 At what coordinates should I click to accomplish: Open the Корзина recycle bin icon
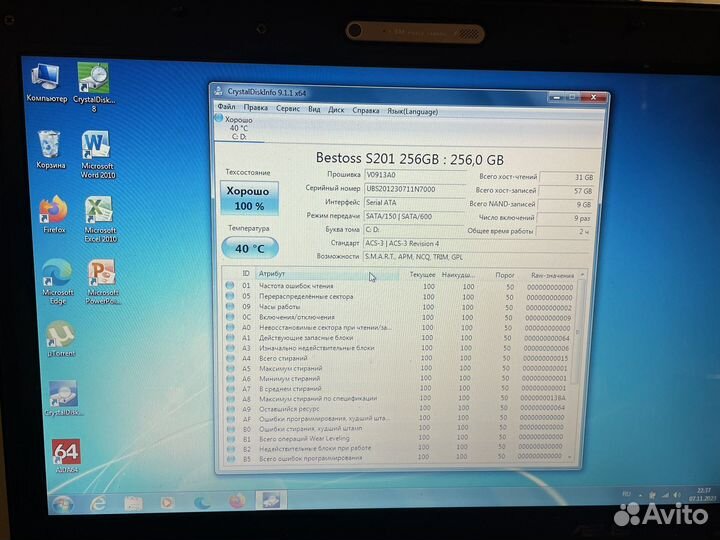coord(50,149)
